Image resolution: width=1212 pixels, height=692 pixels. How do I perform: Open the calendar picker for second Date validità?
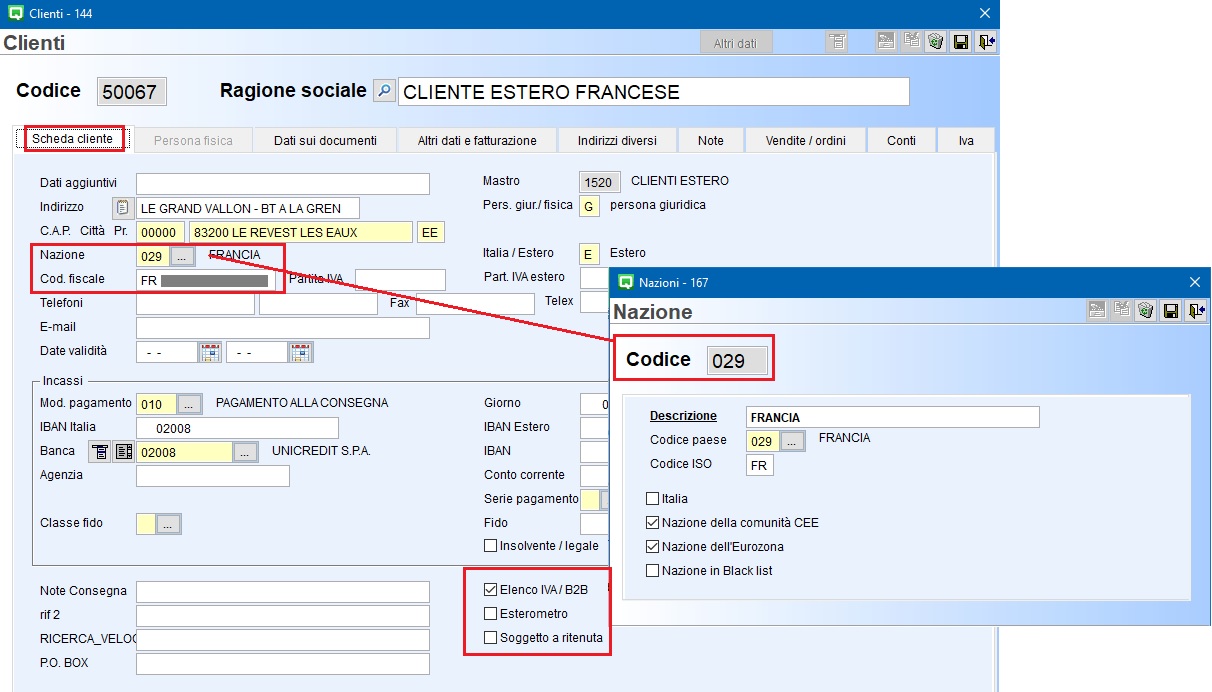[x=301, y=352]
